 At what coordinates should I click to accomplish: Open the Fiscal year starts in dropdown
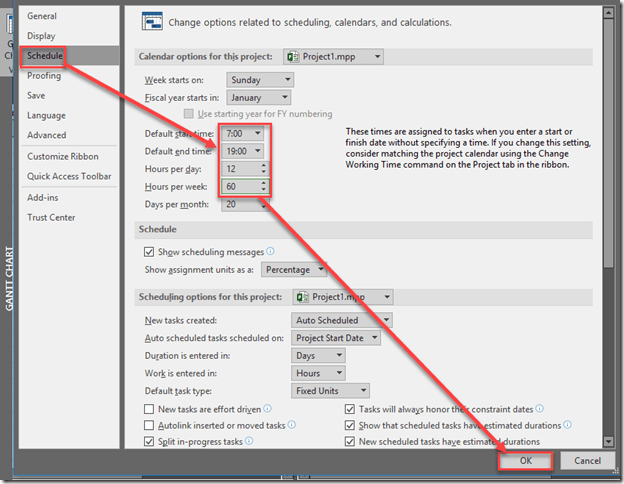click(x=259, y=98)
